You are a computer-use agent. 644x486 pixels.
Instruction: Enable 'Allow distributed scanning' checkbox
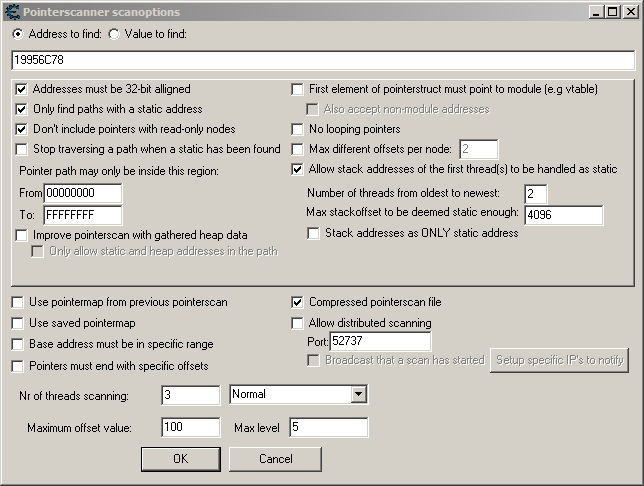tap(298, 323)
